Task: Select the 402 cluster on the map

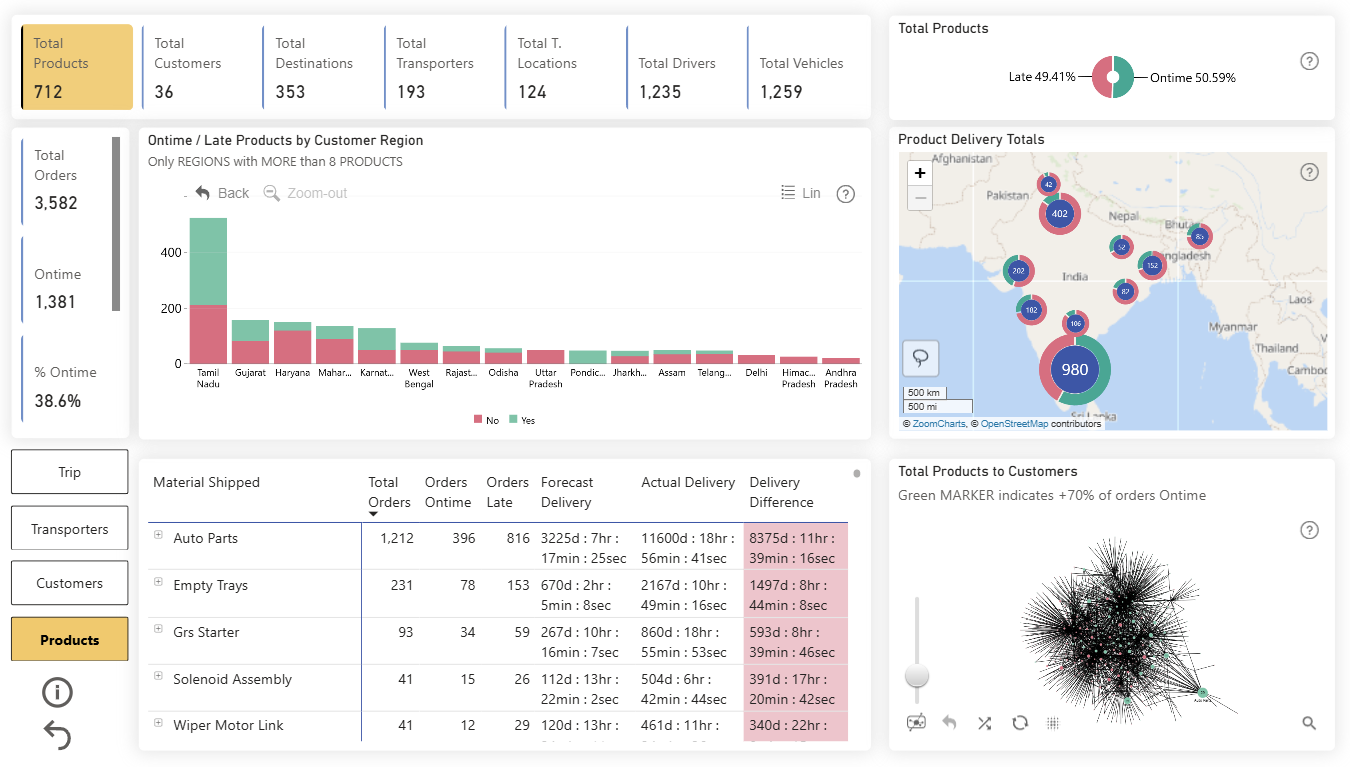Action: [1060, 213]
